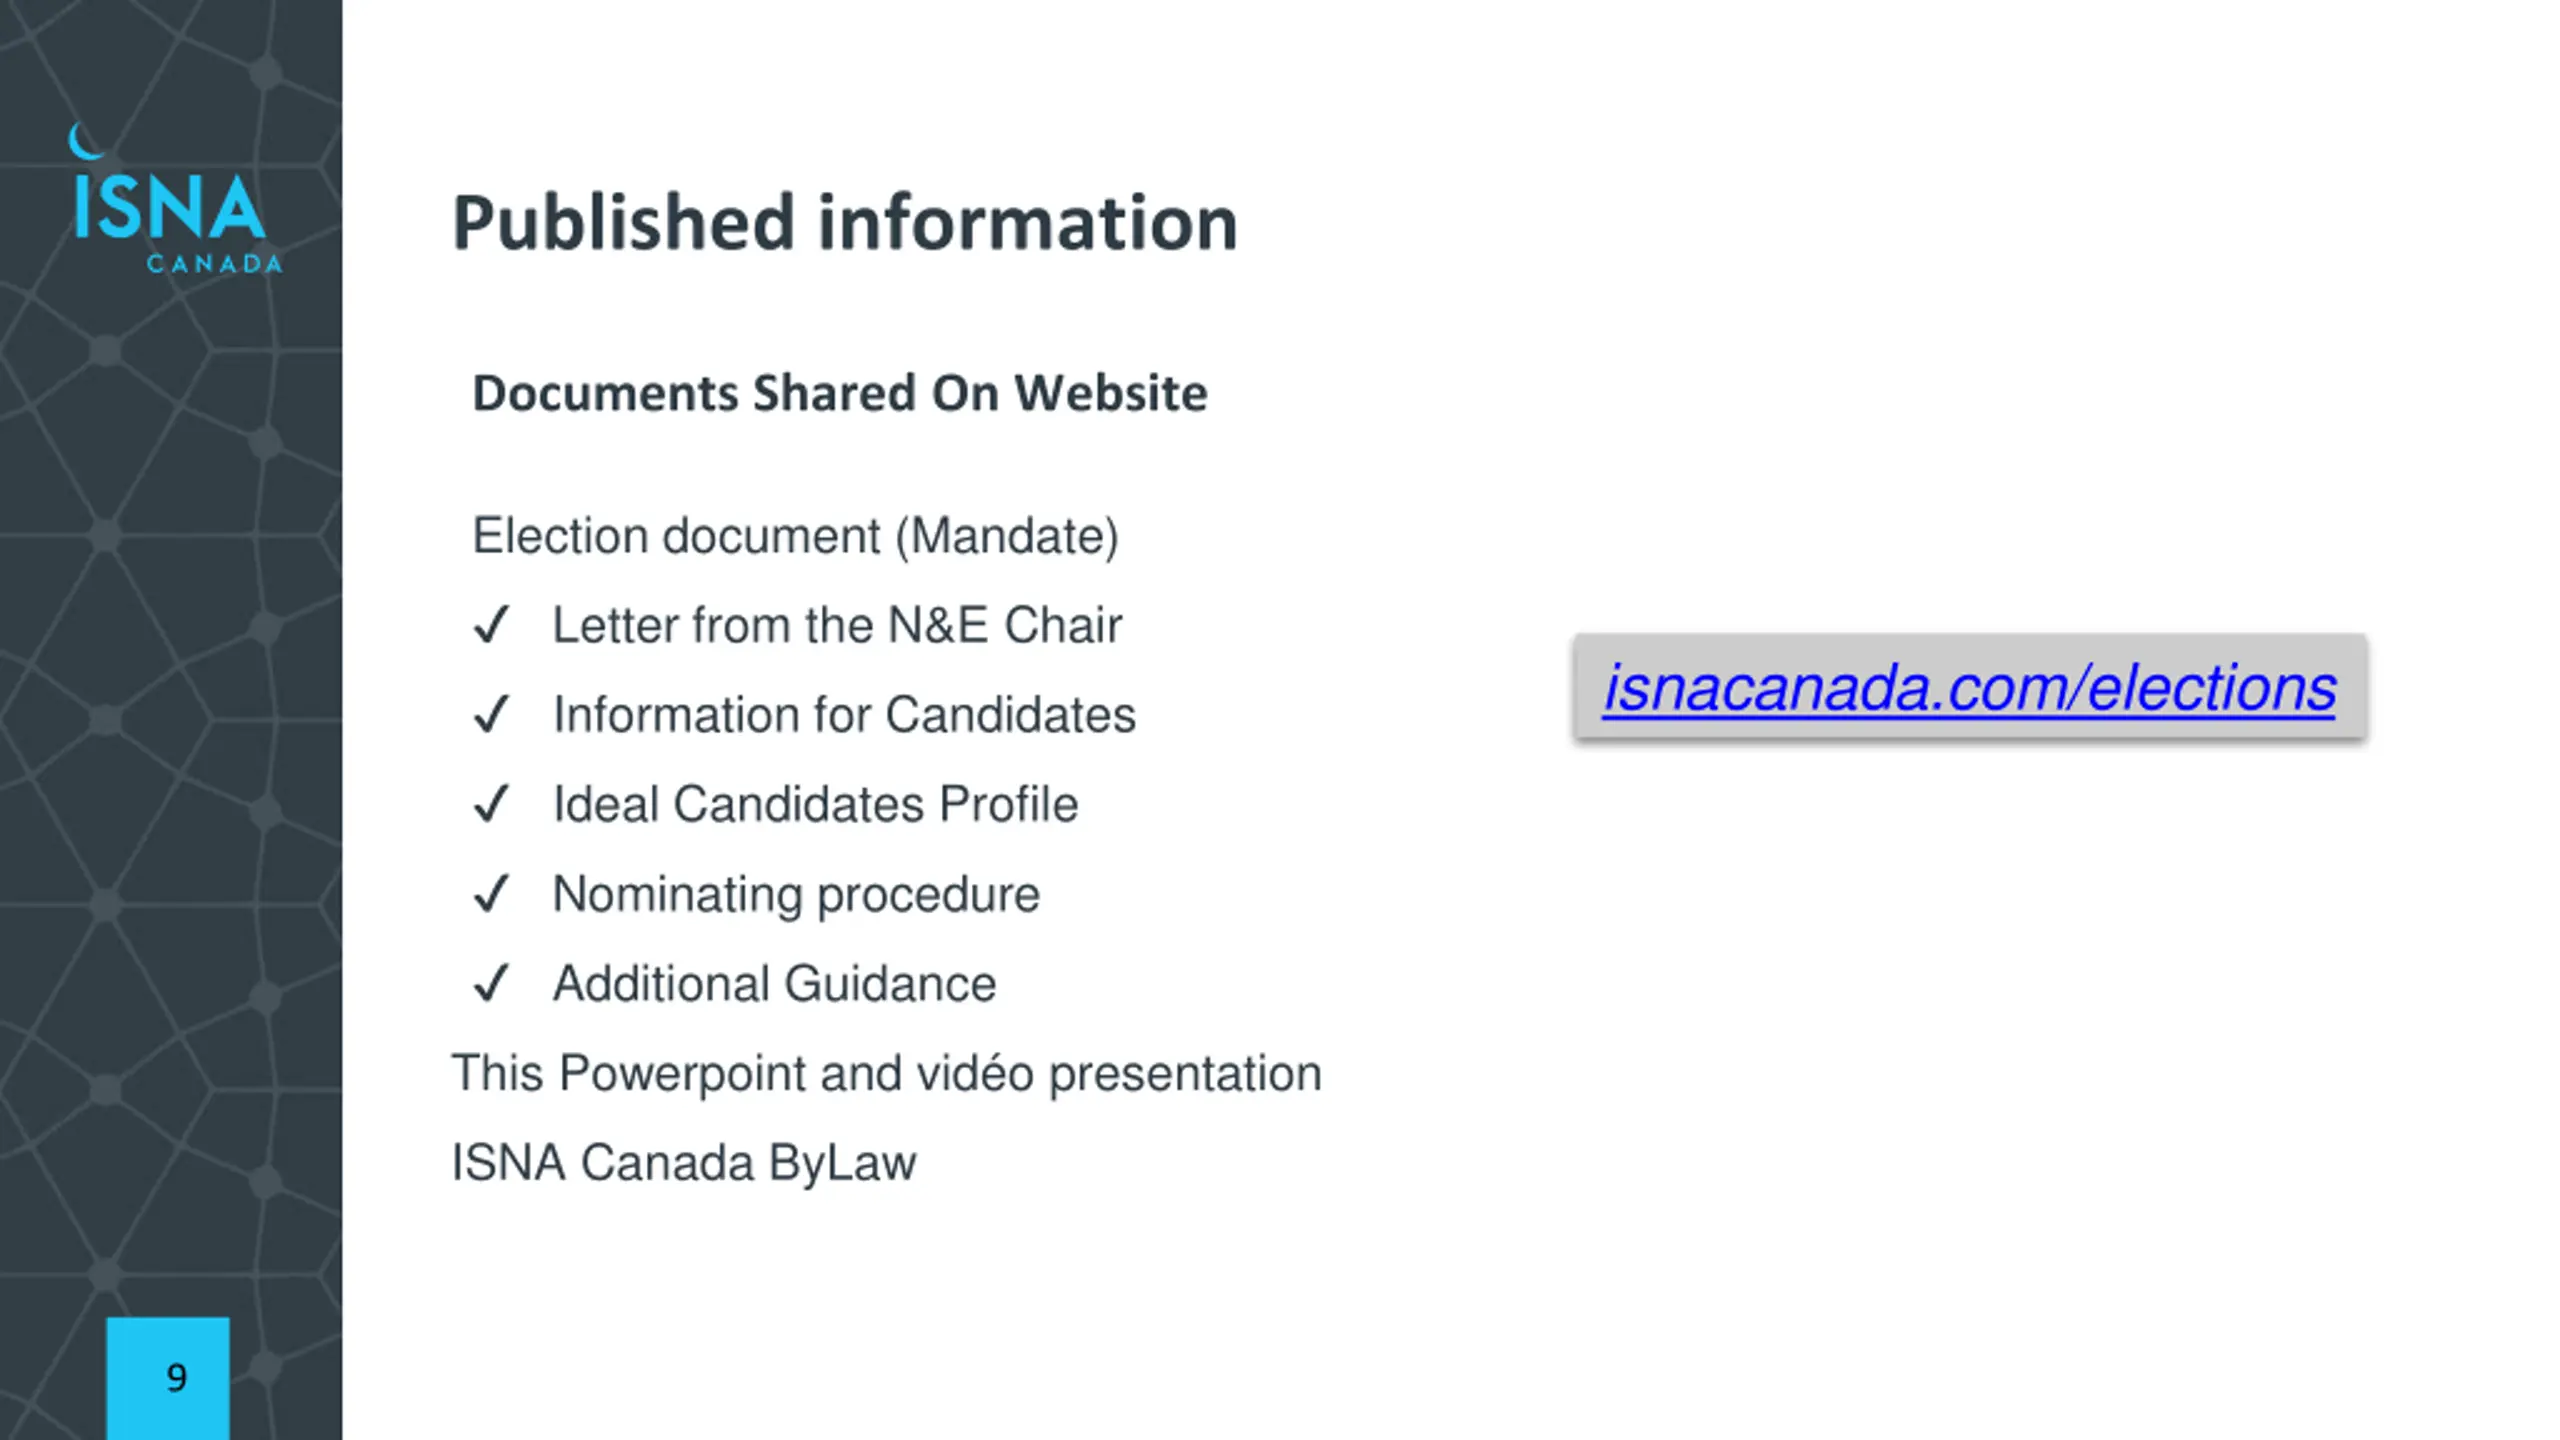Click the crescent moon icon above ISNA
The height and width of the screenshot is (1440, 2560).
[x=85, y=141]
